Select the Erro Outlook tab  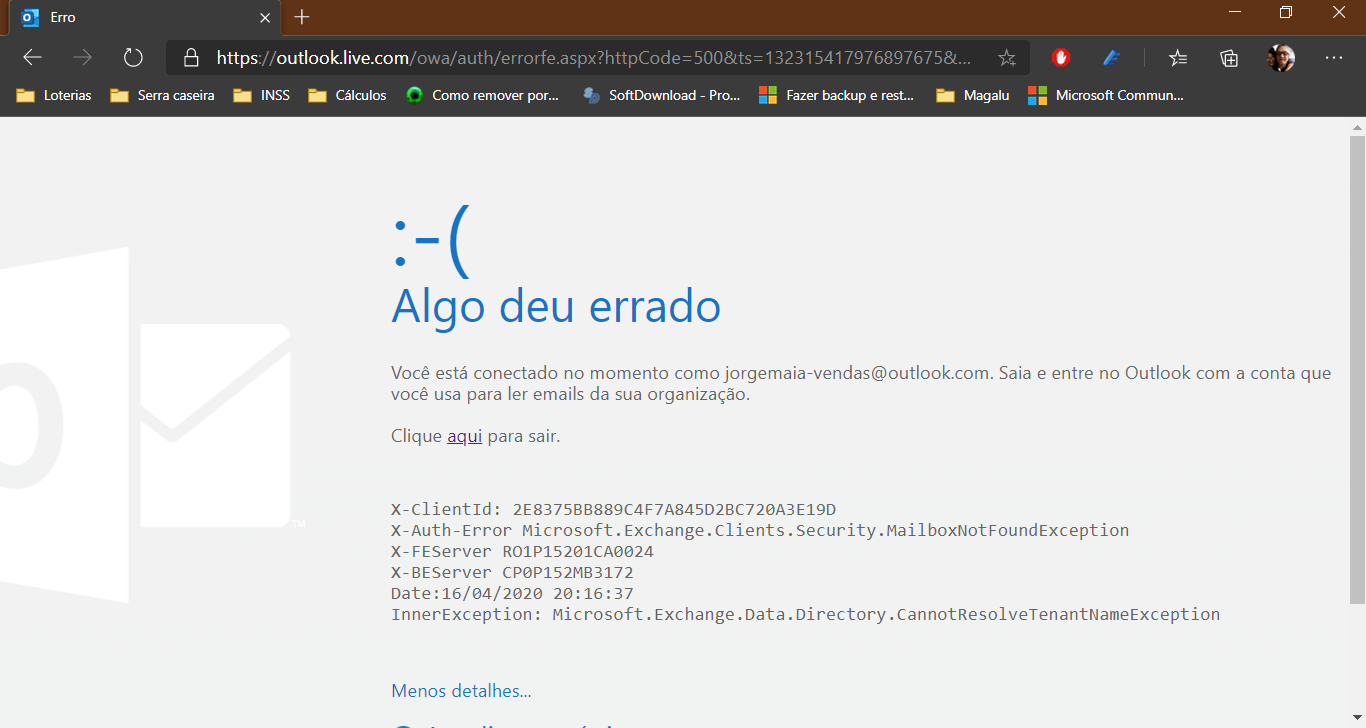pos(146,17)
